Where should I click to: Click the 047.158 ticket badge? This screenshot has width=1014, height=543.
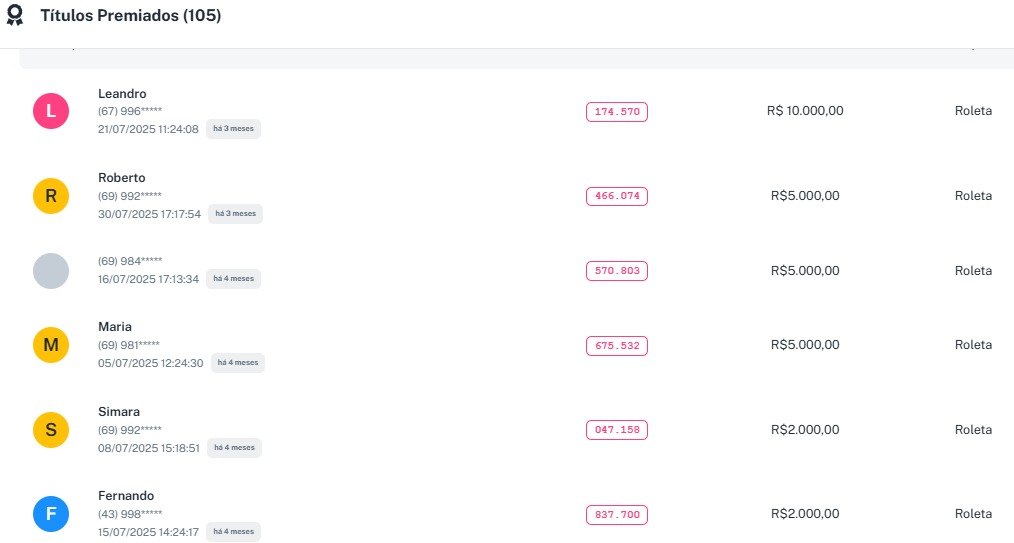point(617,430)
